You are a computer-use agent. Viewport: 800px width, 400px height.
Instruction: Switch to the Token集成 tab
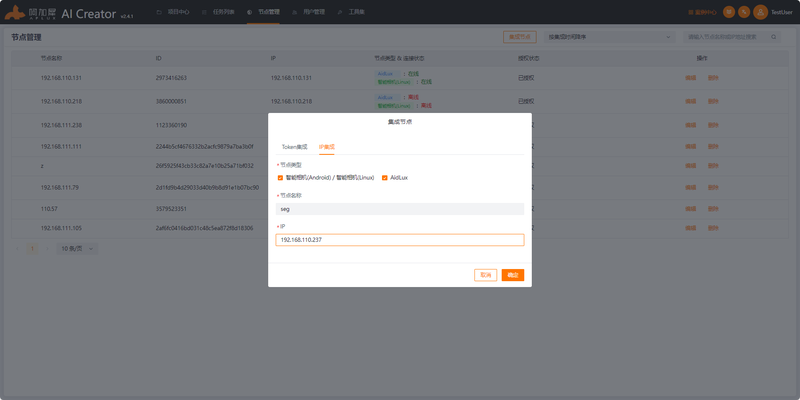(294, 147)
